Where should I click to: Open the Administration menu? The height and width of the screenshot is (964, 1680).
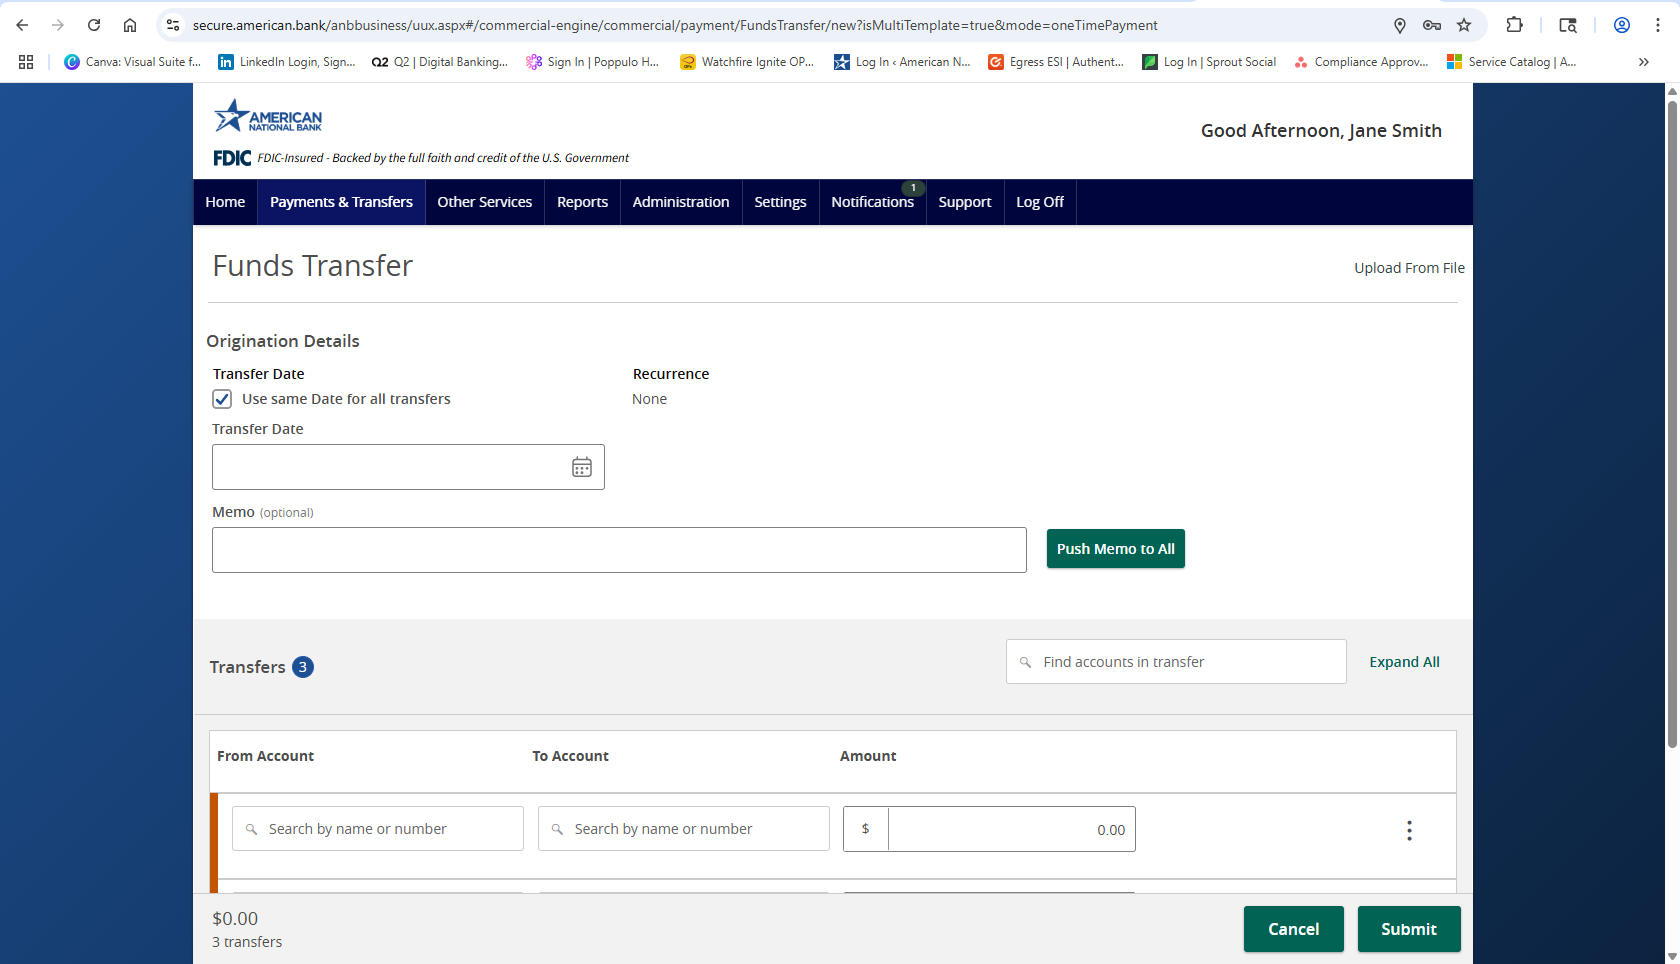point(681,201)
